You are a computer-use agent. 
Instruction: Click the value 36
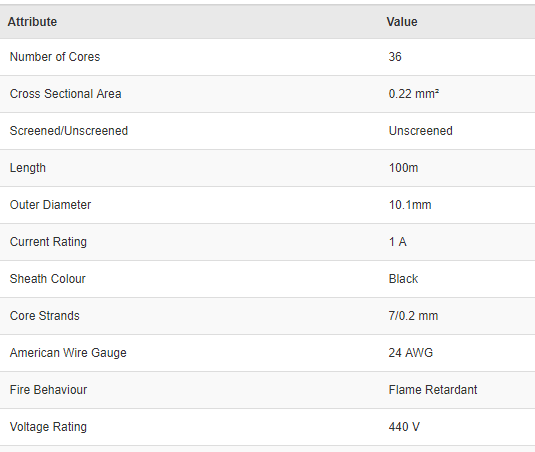tap(395, 57)
